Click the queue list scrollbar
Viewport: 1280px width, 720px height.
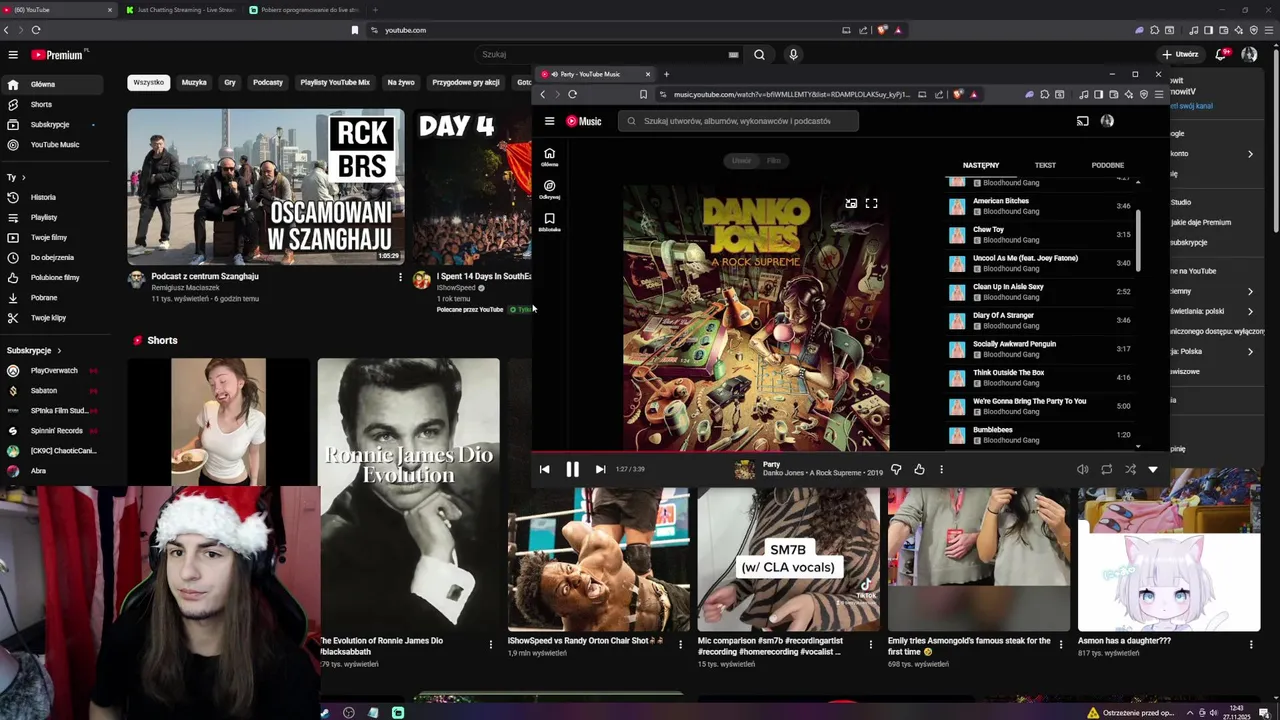[1138, 240]
